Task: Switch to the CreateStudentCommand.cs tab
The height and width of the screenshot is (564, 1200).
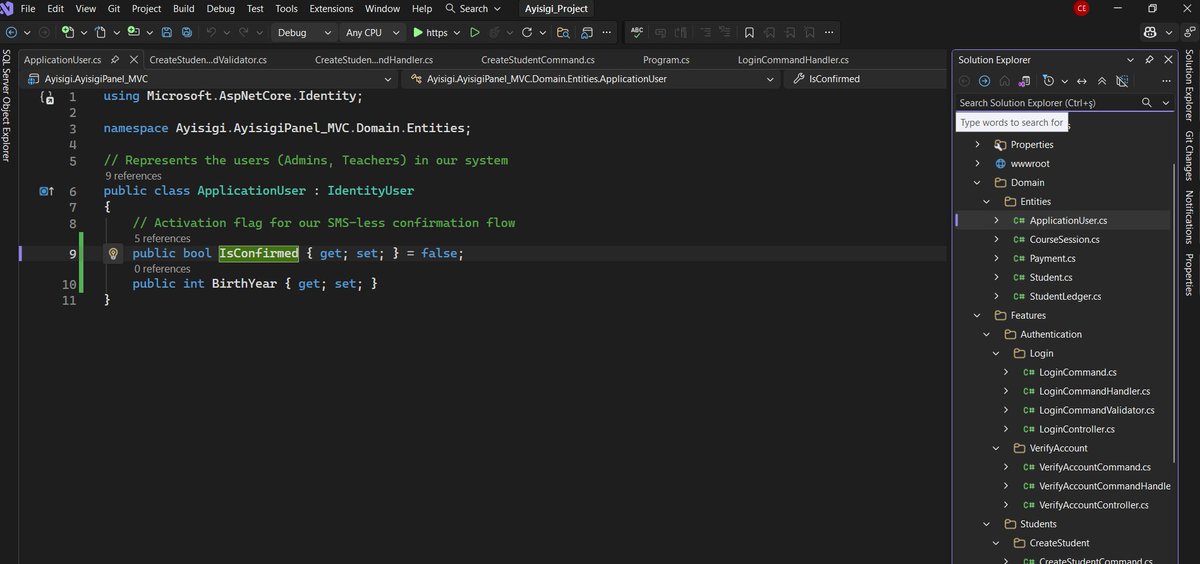Action: 538,60
